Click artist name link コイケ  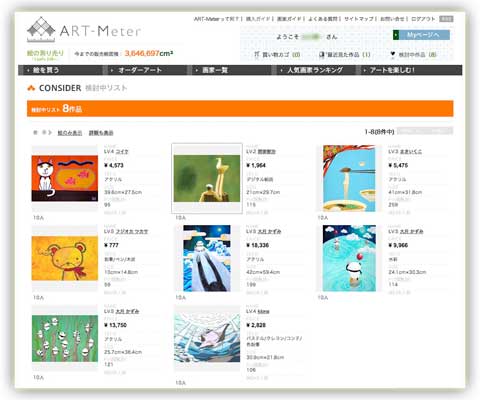[x=122, y=151]
